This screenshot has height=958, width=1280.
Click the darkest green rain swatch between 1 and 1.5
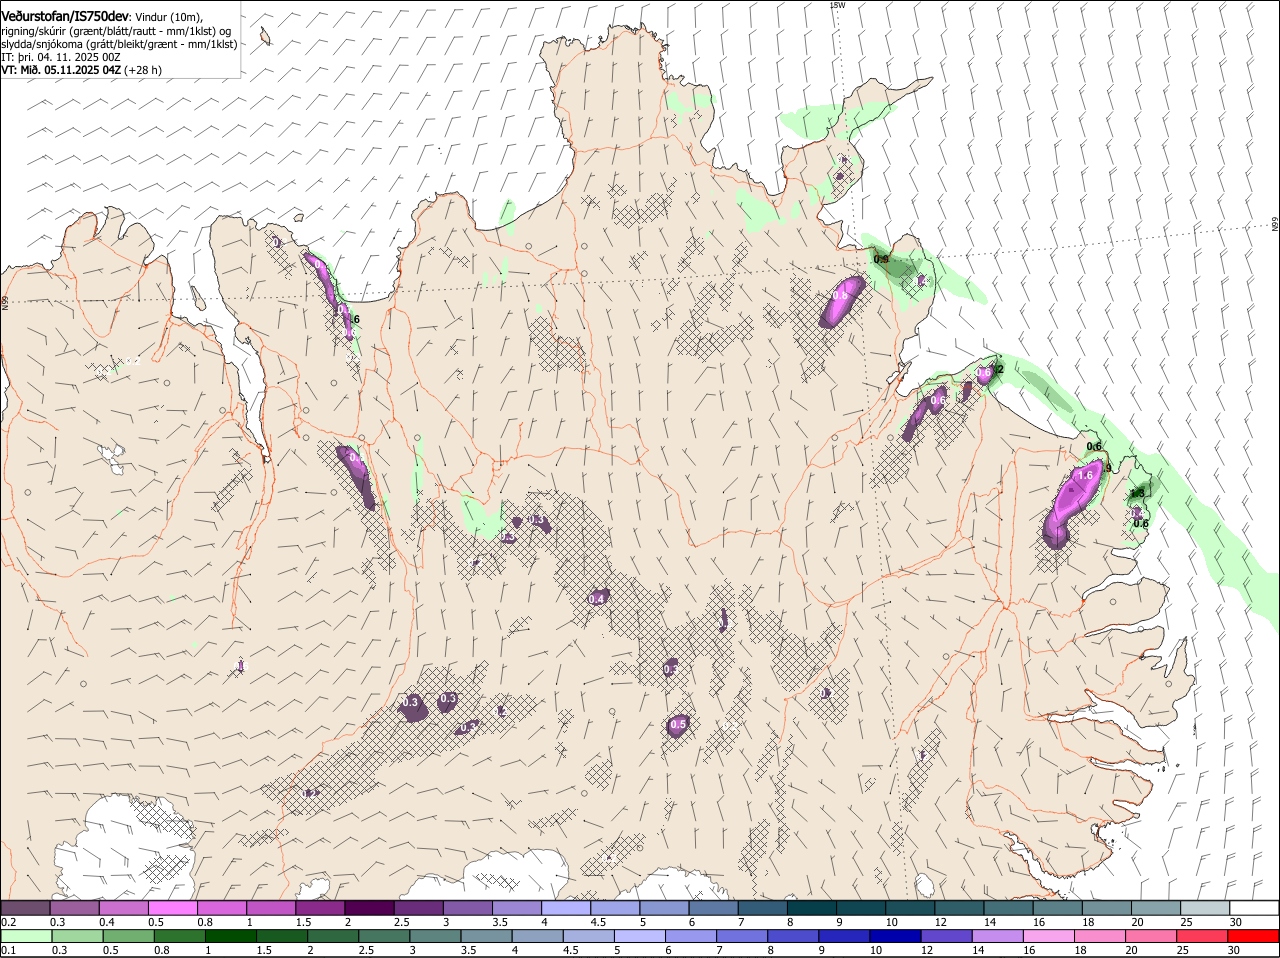[x=230, y=936]
